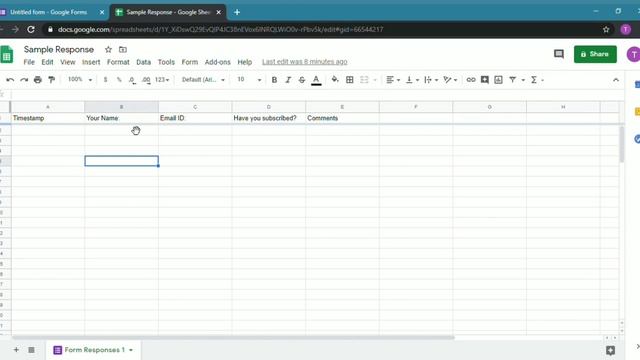640x360 pixels.
Task: Toggle strikethrough formatting
Action: tap(302, 80)
